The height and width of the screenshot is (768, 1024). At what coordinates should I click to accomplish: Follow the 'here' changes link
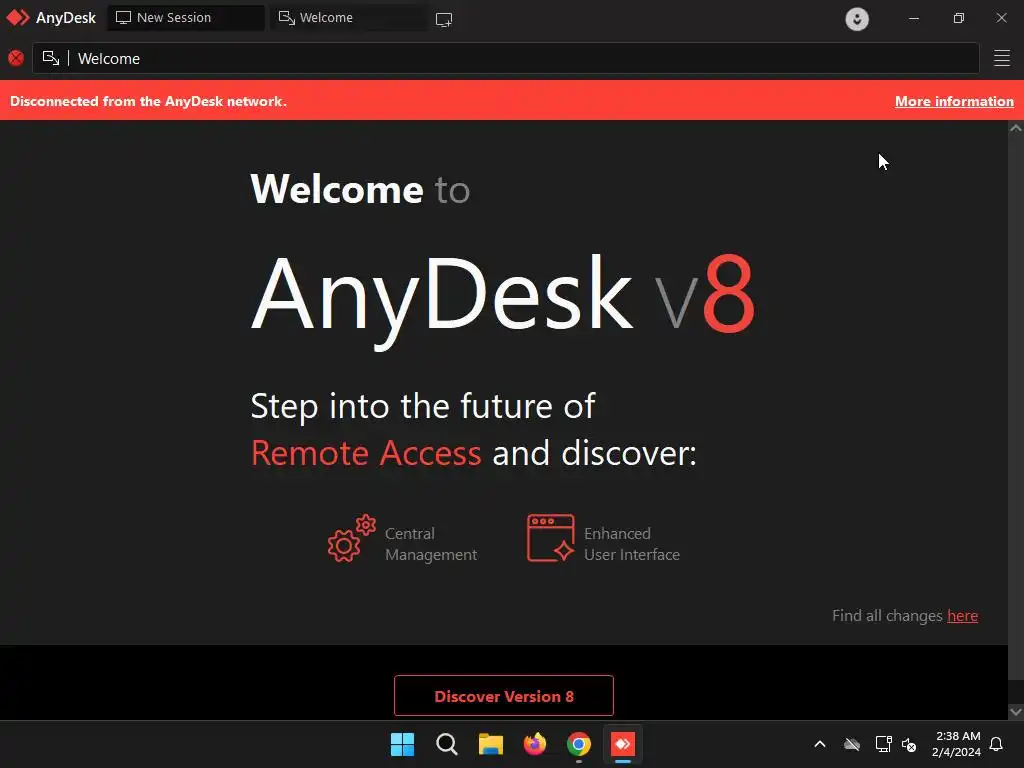tap(963, 616)
